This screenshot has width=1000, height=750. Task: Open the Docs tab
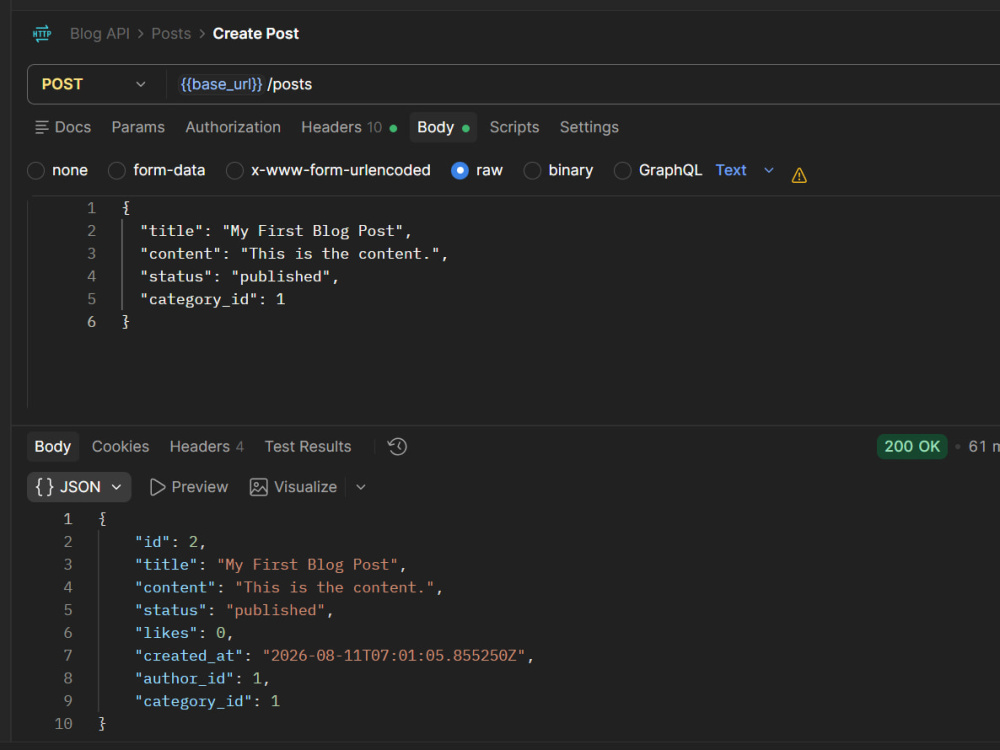pyautogui.click(x=63, y=128)
